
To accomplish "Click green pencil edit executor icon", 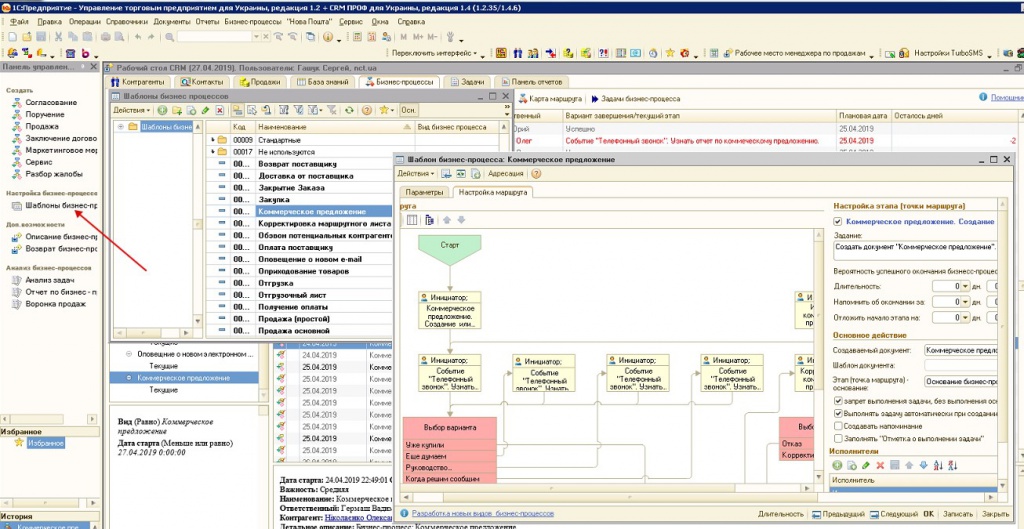I will coord(866,465).
